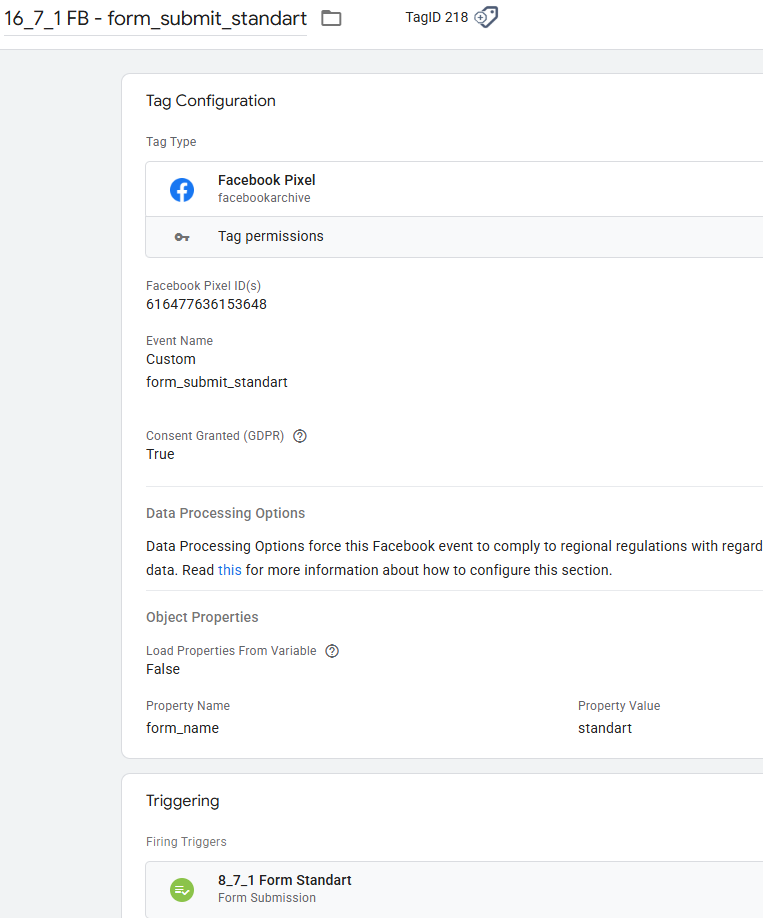Click the Tag Configuration section heading
This screenshot has width=763, height=918.
[x=211, y=101]
